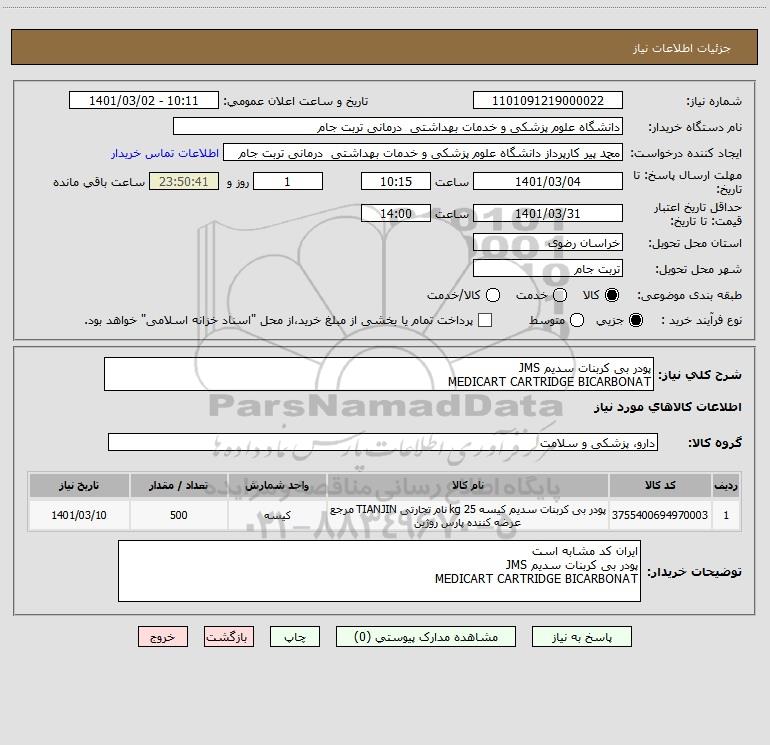The image size is (770, 745).
Task: Click the request creator name field
Action: pyautogui.click(x=423, y=153)
